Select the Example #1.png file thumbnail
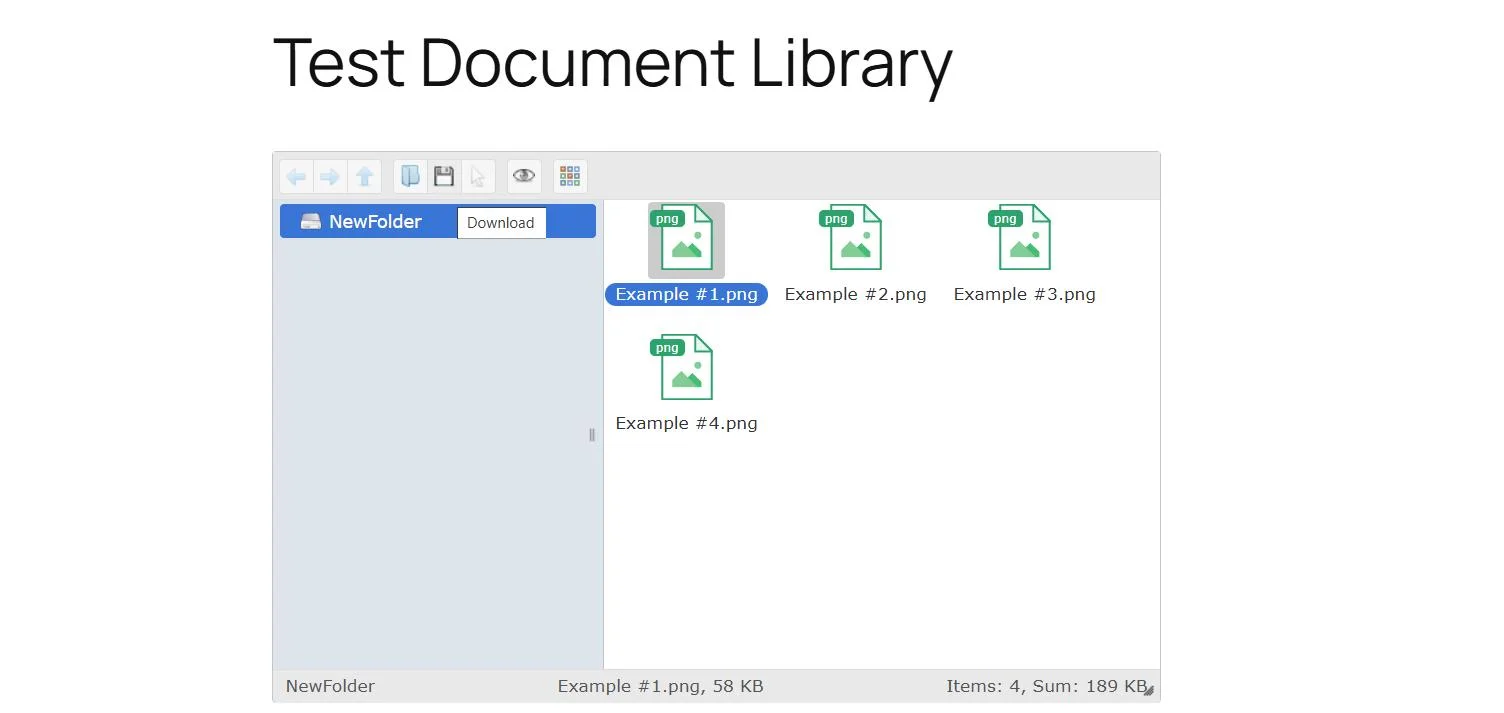1504x713 pixels. click(x=686, y=240)
